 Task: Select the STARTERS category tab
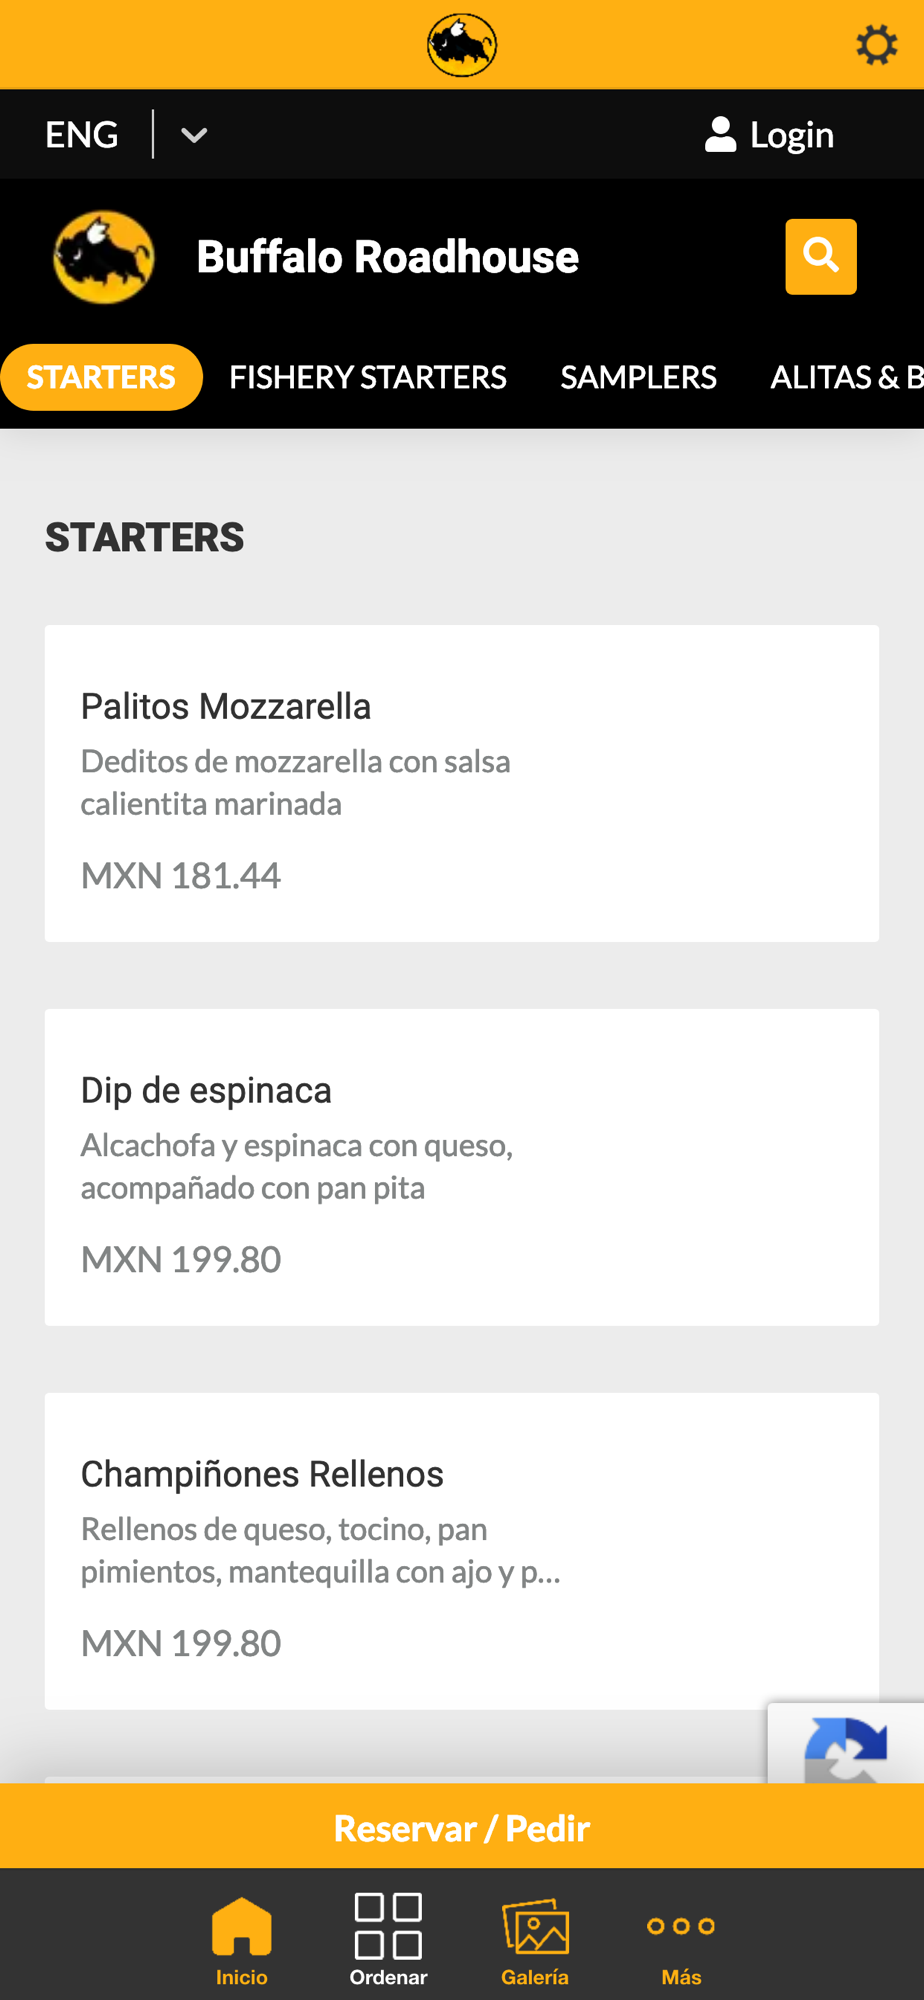101,377
